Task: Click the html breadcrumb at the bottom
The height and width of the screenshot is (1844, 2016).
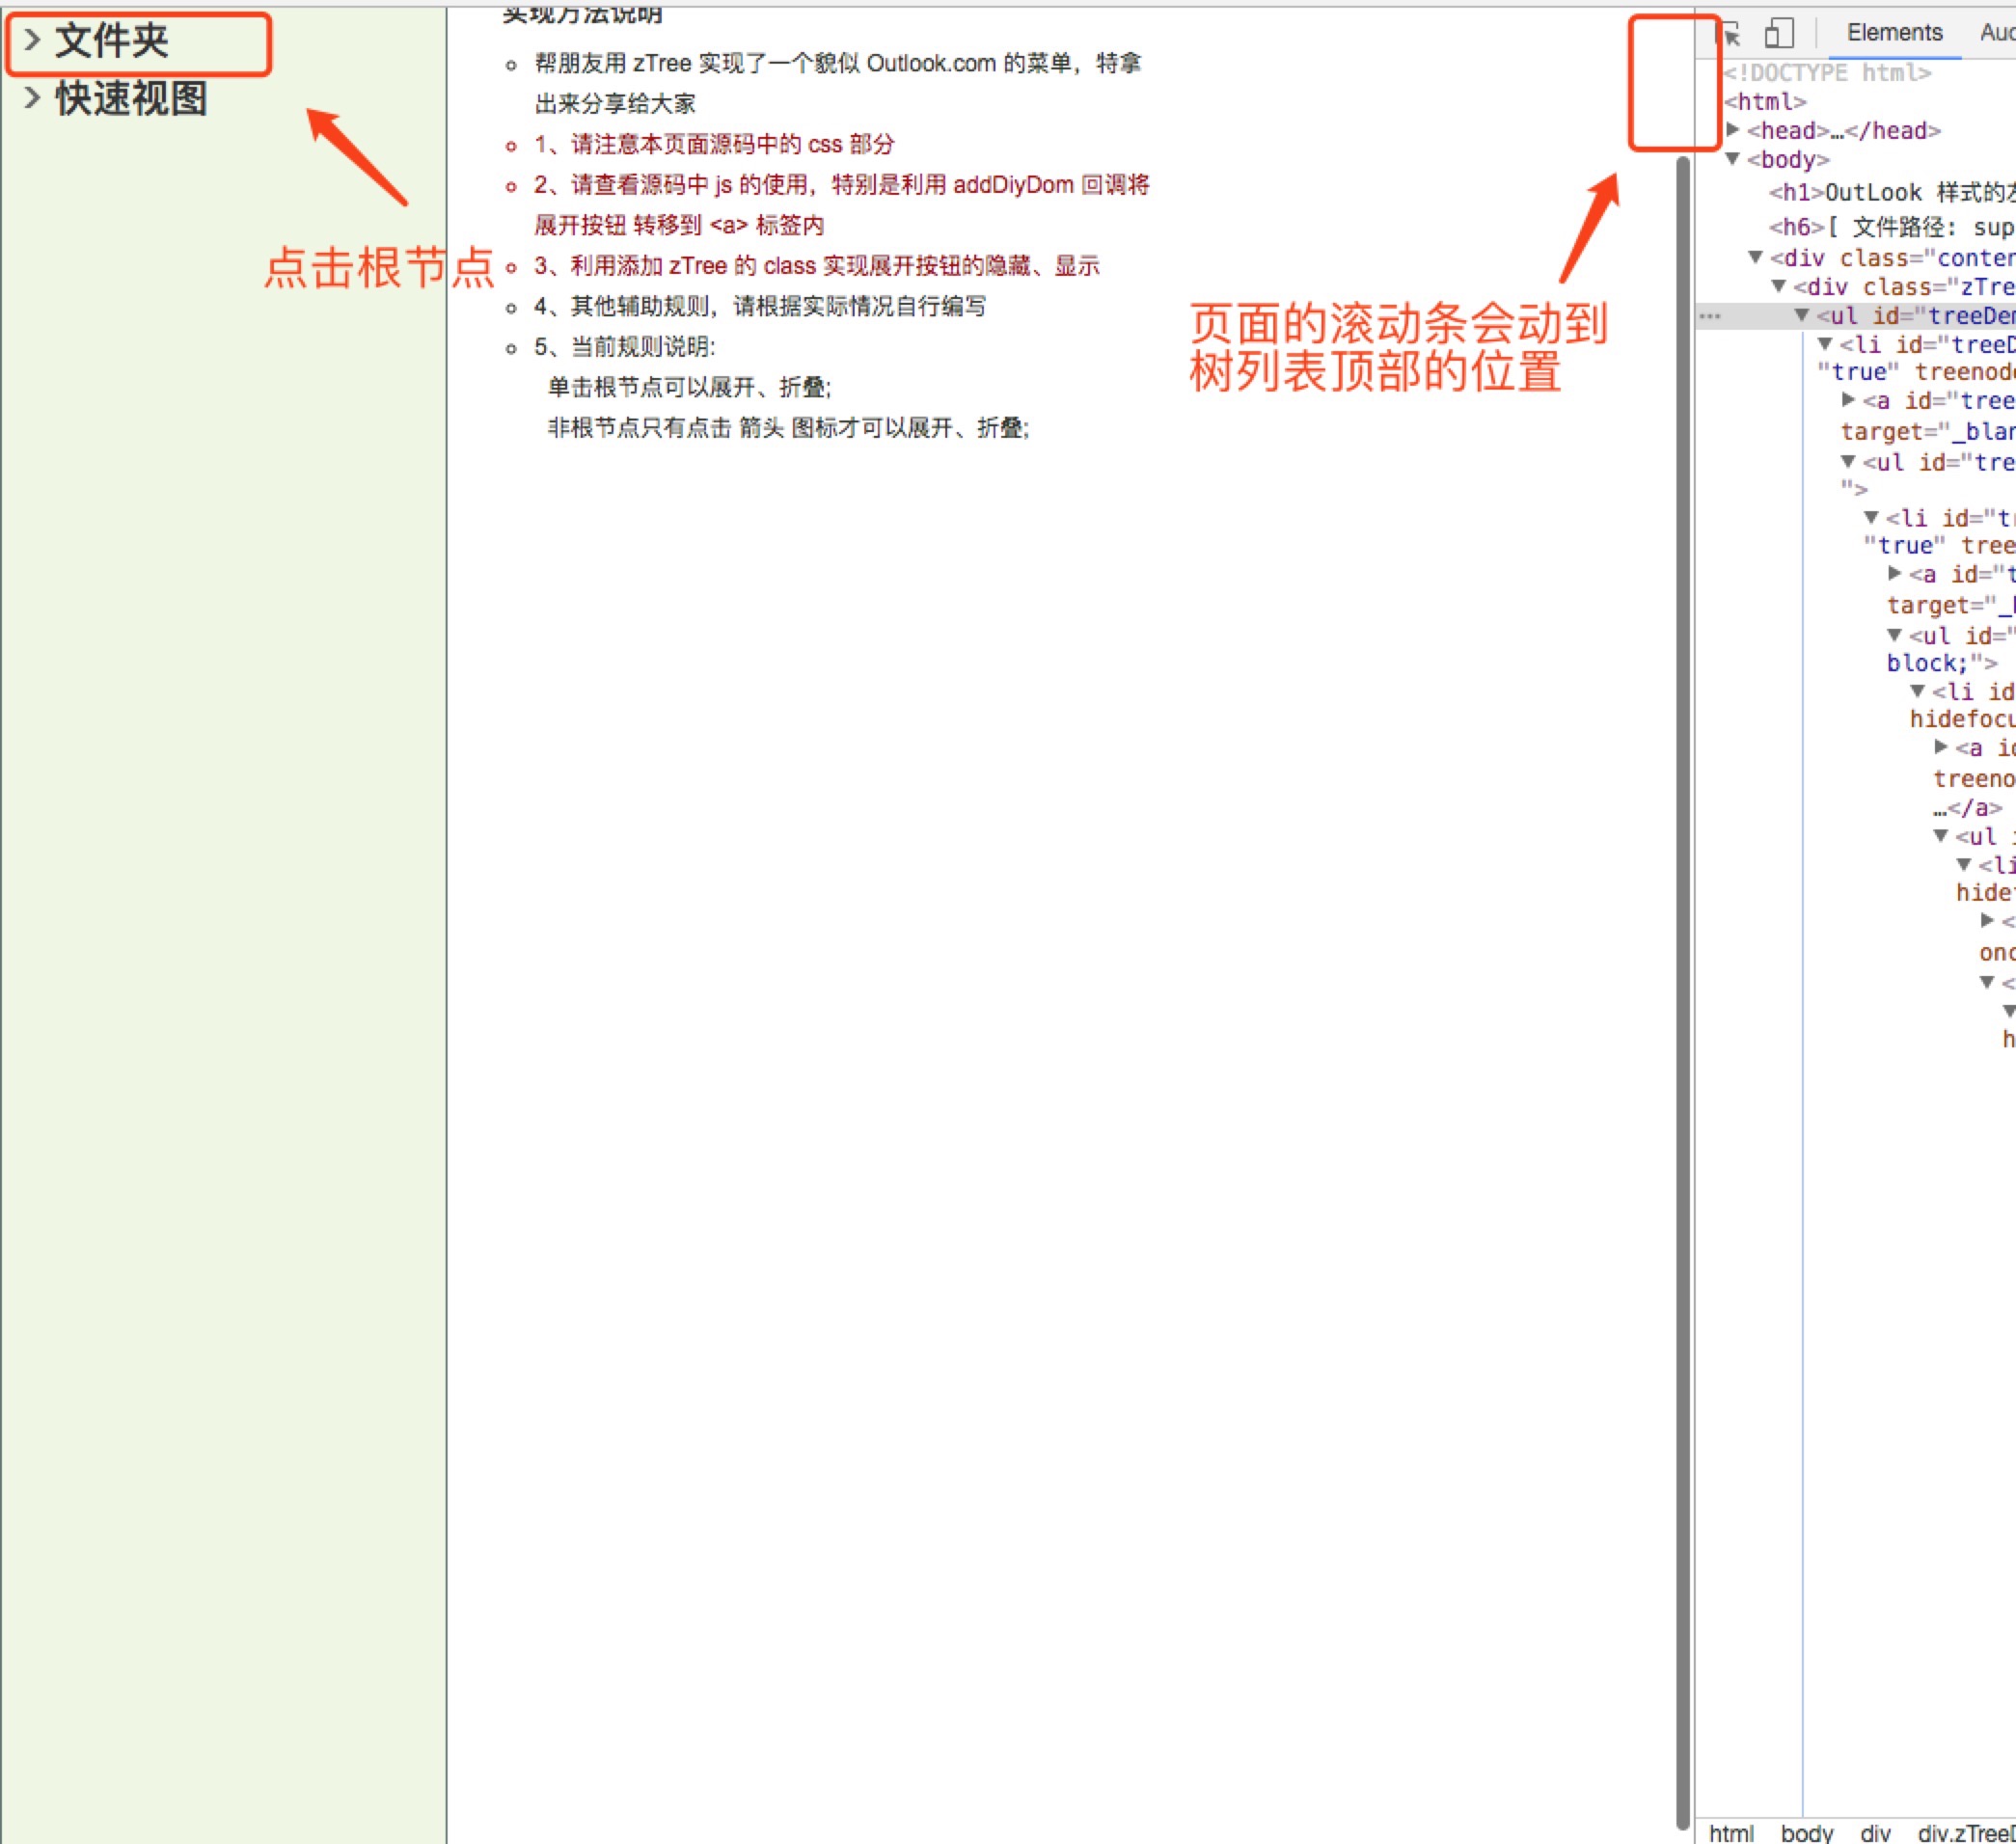Action: [1731, 1832]
